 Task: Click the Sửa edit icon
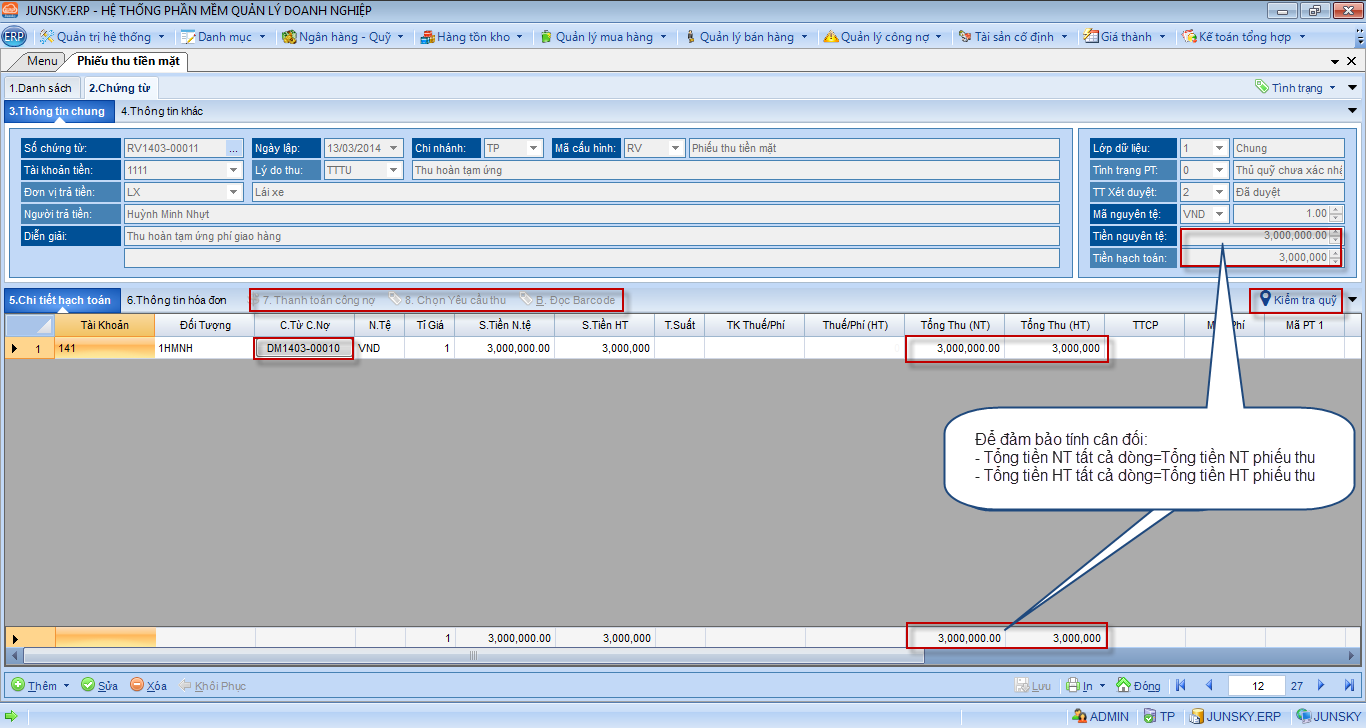point(88,686)
